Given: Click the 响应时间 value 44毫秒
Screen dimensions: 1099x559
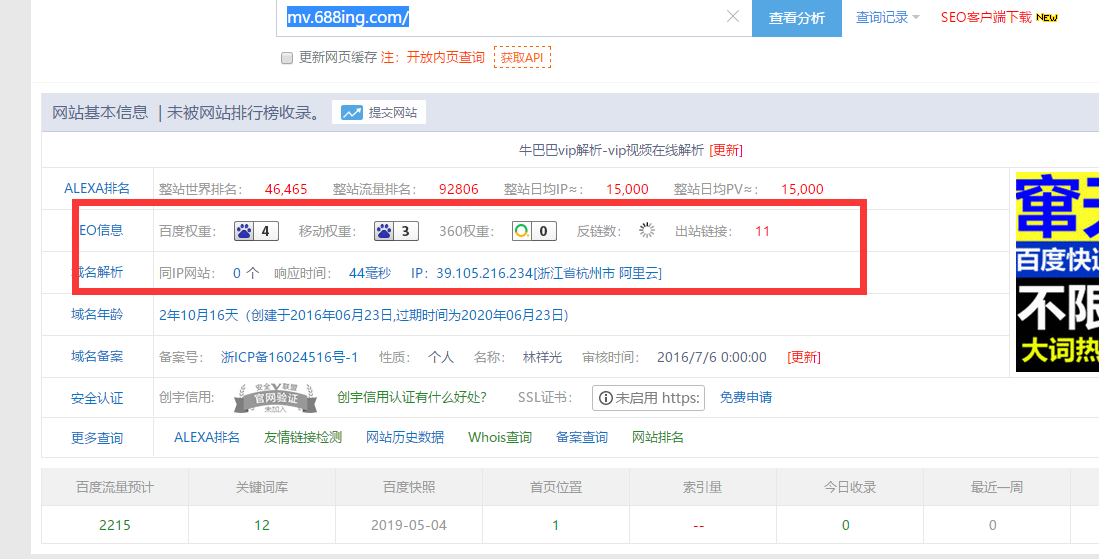Looking at the screenshot, I should [x=370, y=273].
